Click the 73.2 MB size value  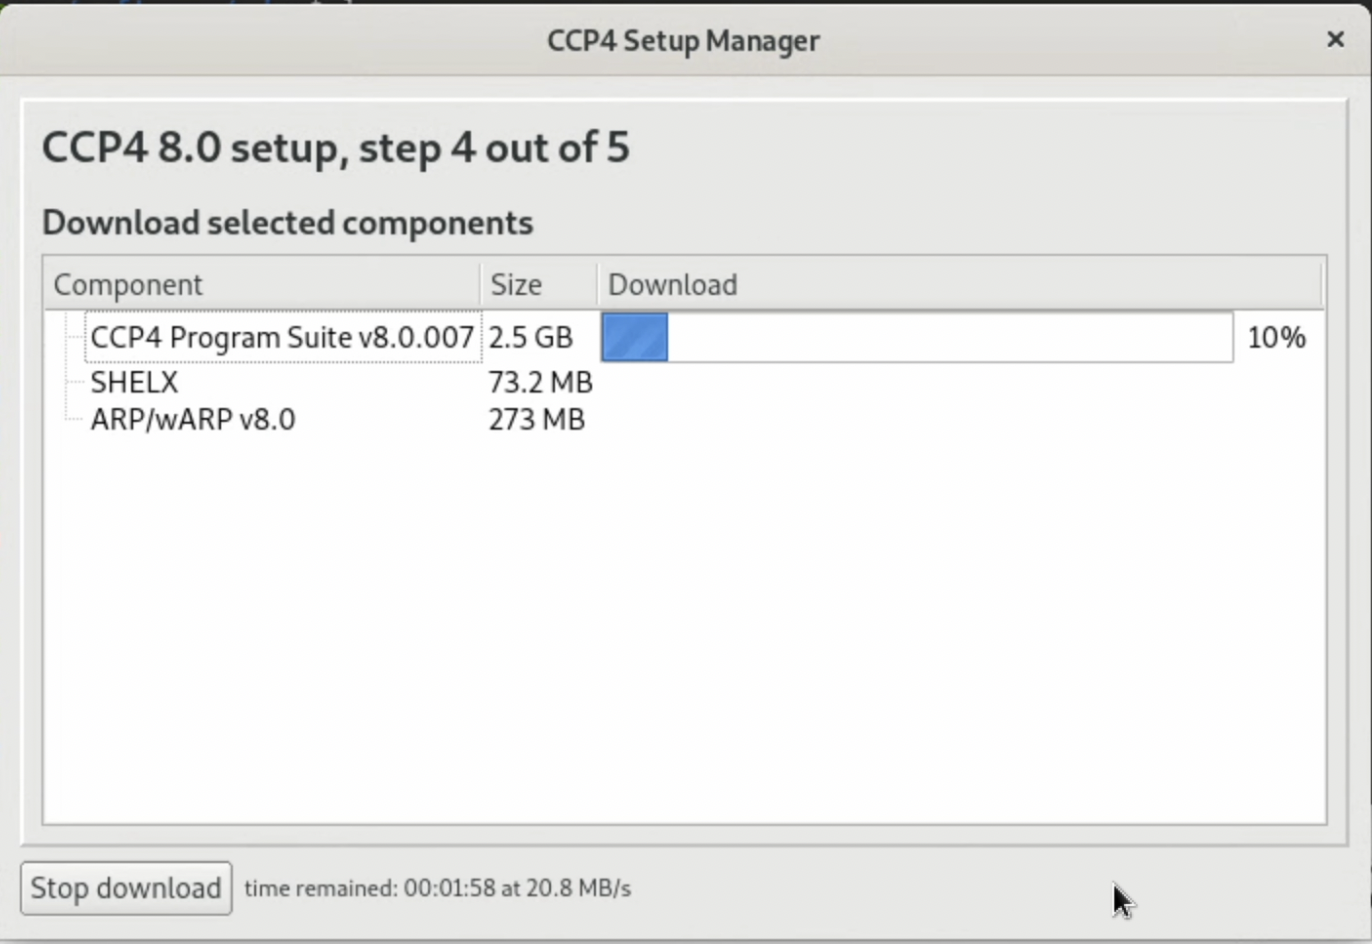[x=540, y=382]
